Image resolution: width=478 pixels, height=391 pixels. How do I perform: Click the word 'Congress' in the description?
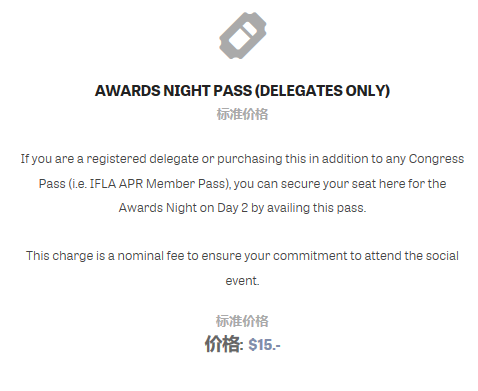pyautogui.click(x=436, y=159)
